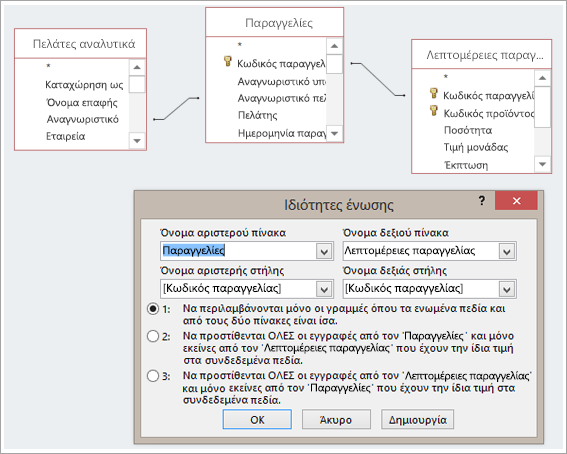The height and width of the screenshot is (454, 567).
Task: Select Κωδικός προϊόντος field
Action: pyautogui.click(x=489, y=114)
